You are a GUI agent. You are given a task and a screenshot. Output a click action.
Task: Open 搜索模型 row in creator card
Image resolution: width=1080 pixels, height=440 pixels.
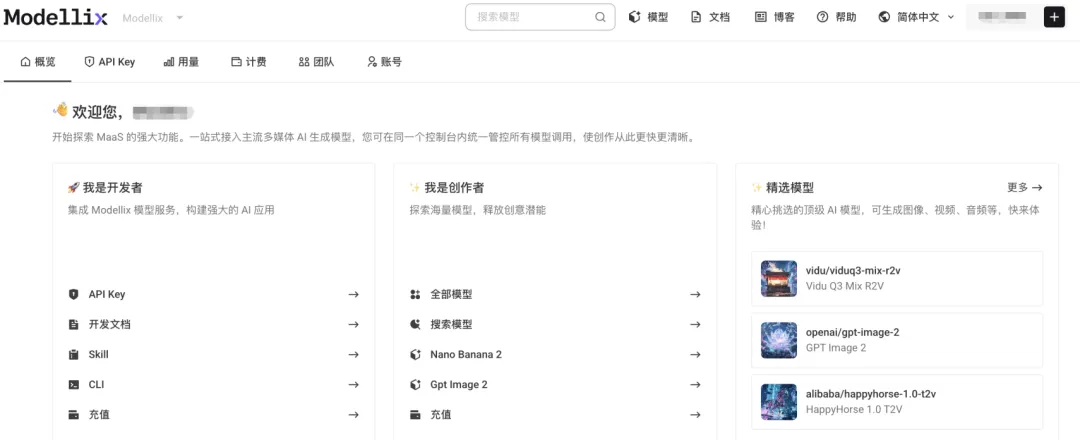(555, 324)
